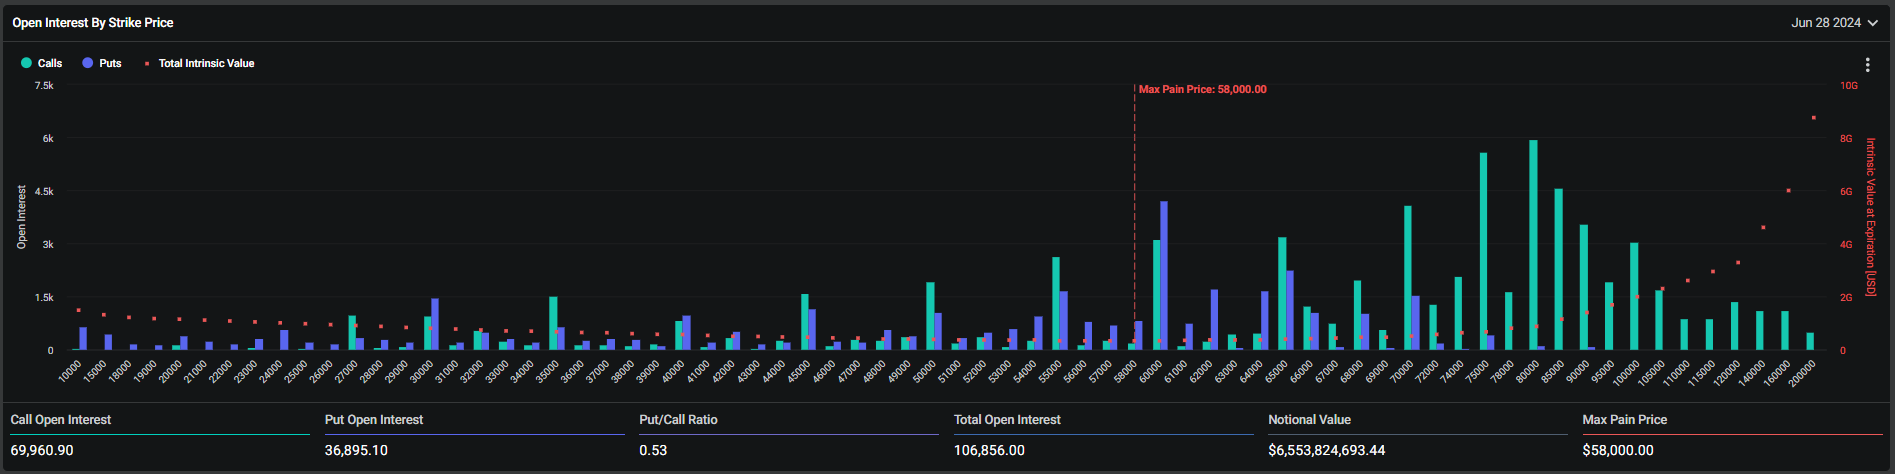
Task: Click the teal Calls legend circle
Action: (26, 63)
